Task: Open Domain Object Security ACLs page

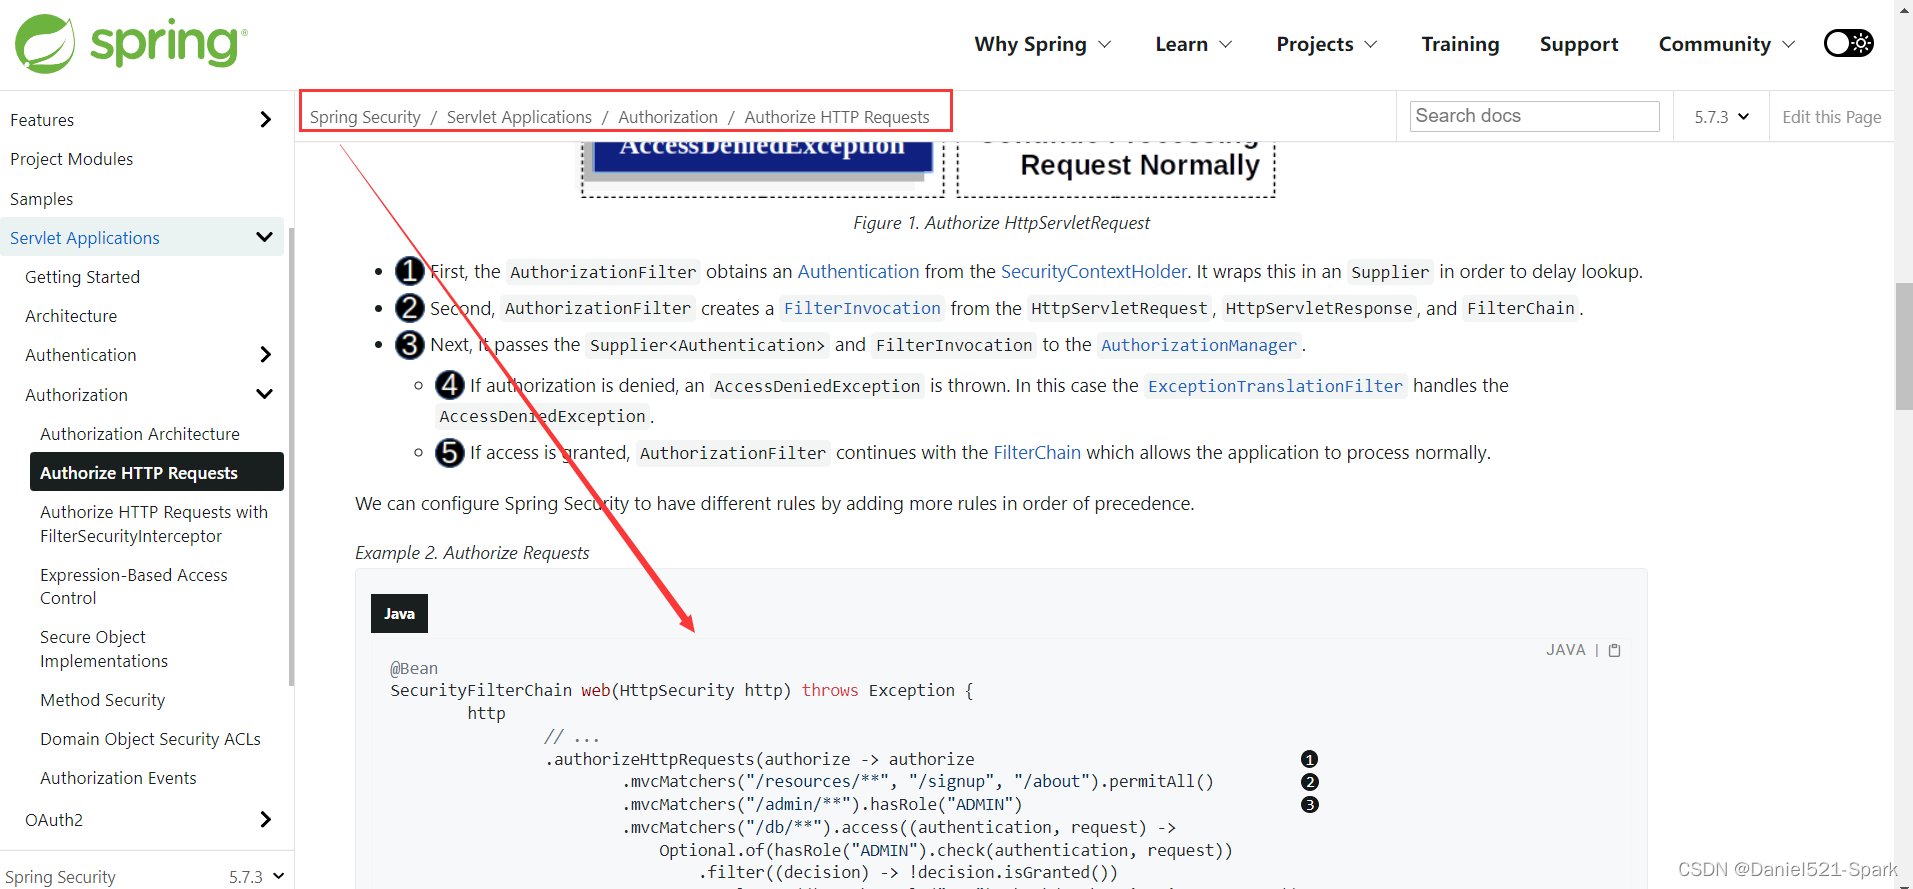Action: click(150, 739)
